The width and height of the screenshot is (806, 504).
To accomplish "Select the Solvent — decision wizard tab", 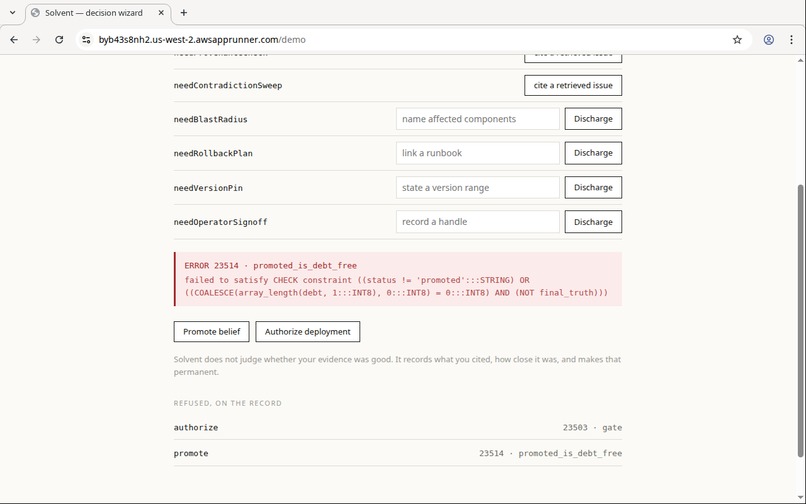I will [x=98, y=13].
